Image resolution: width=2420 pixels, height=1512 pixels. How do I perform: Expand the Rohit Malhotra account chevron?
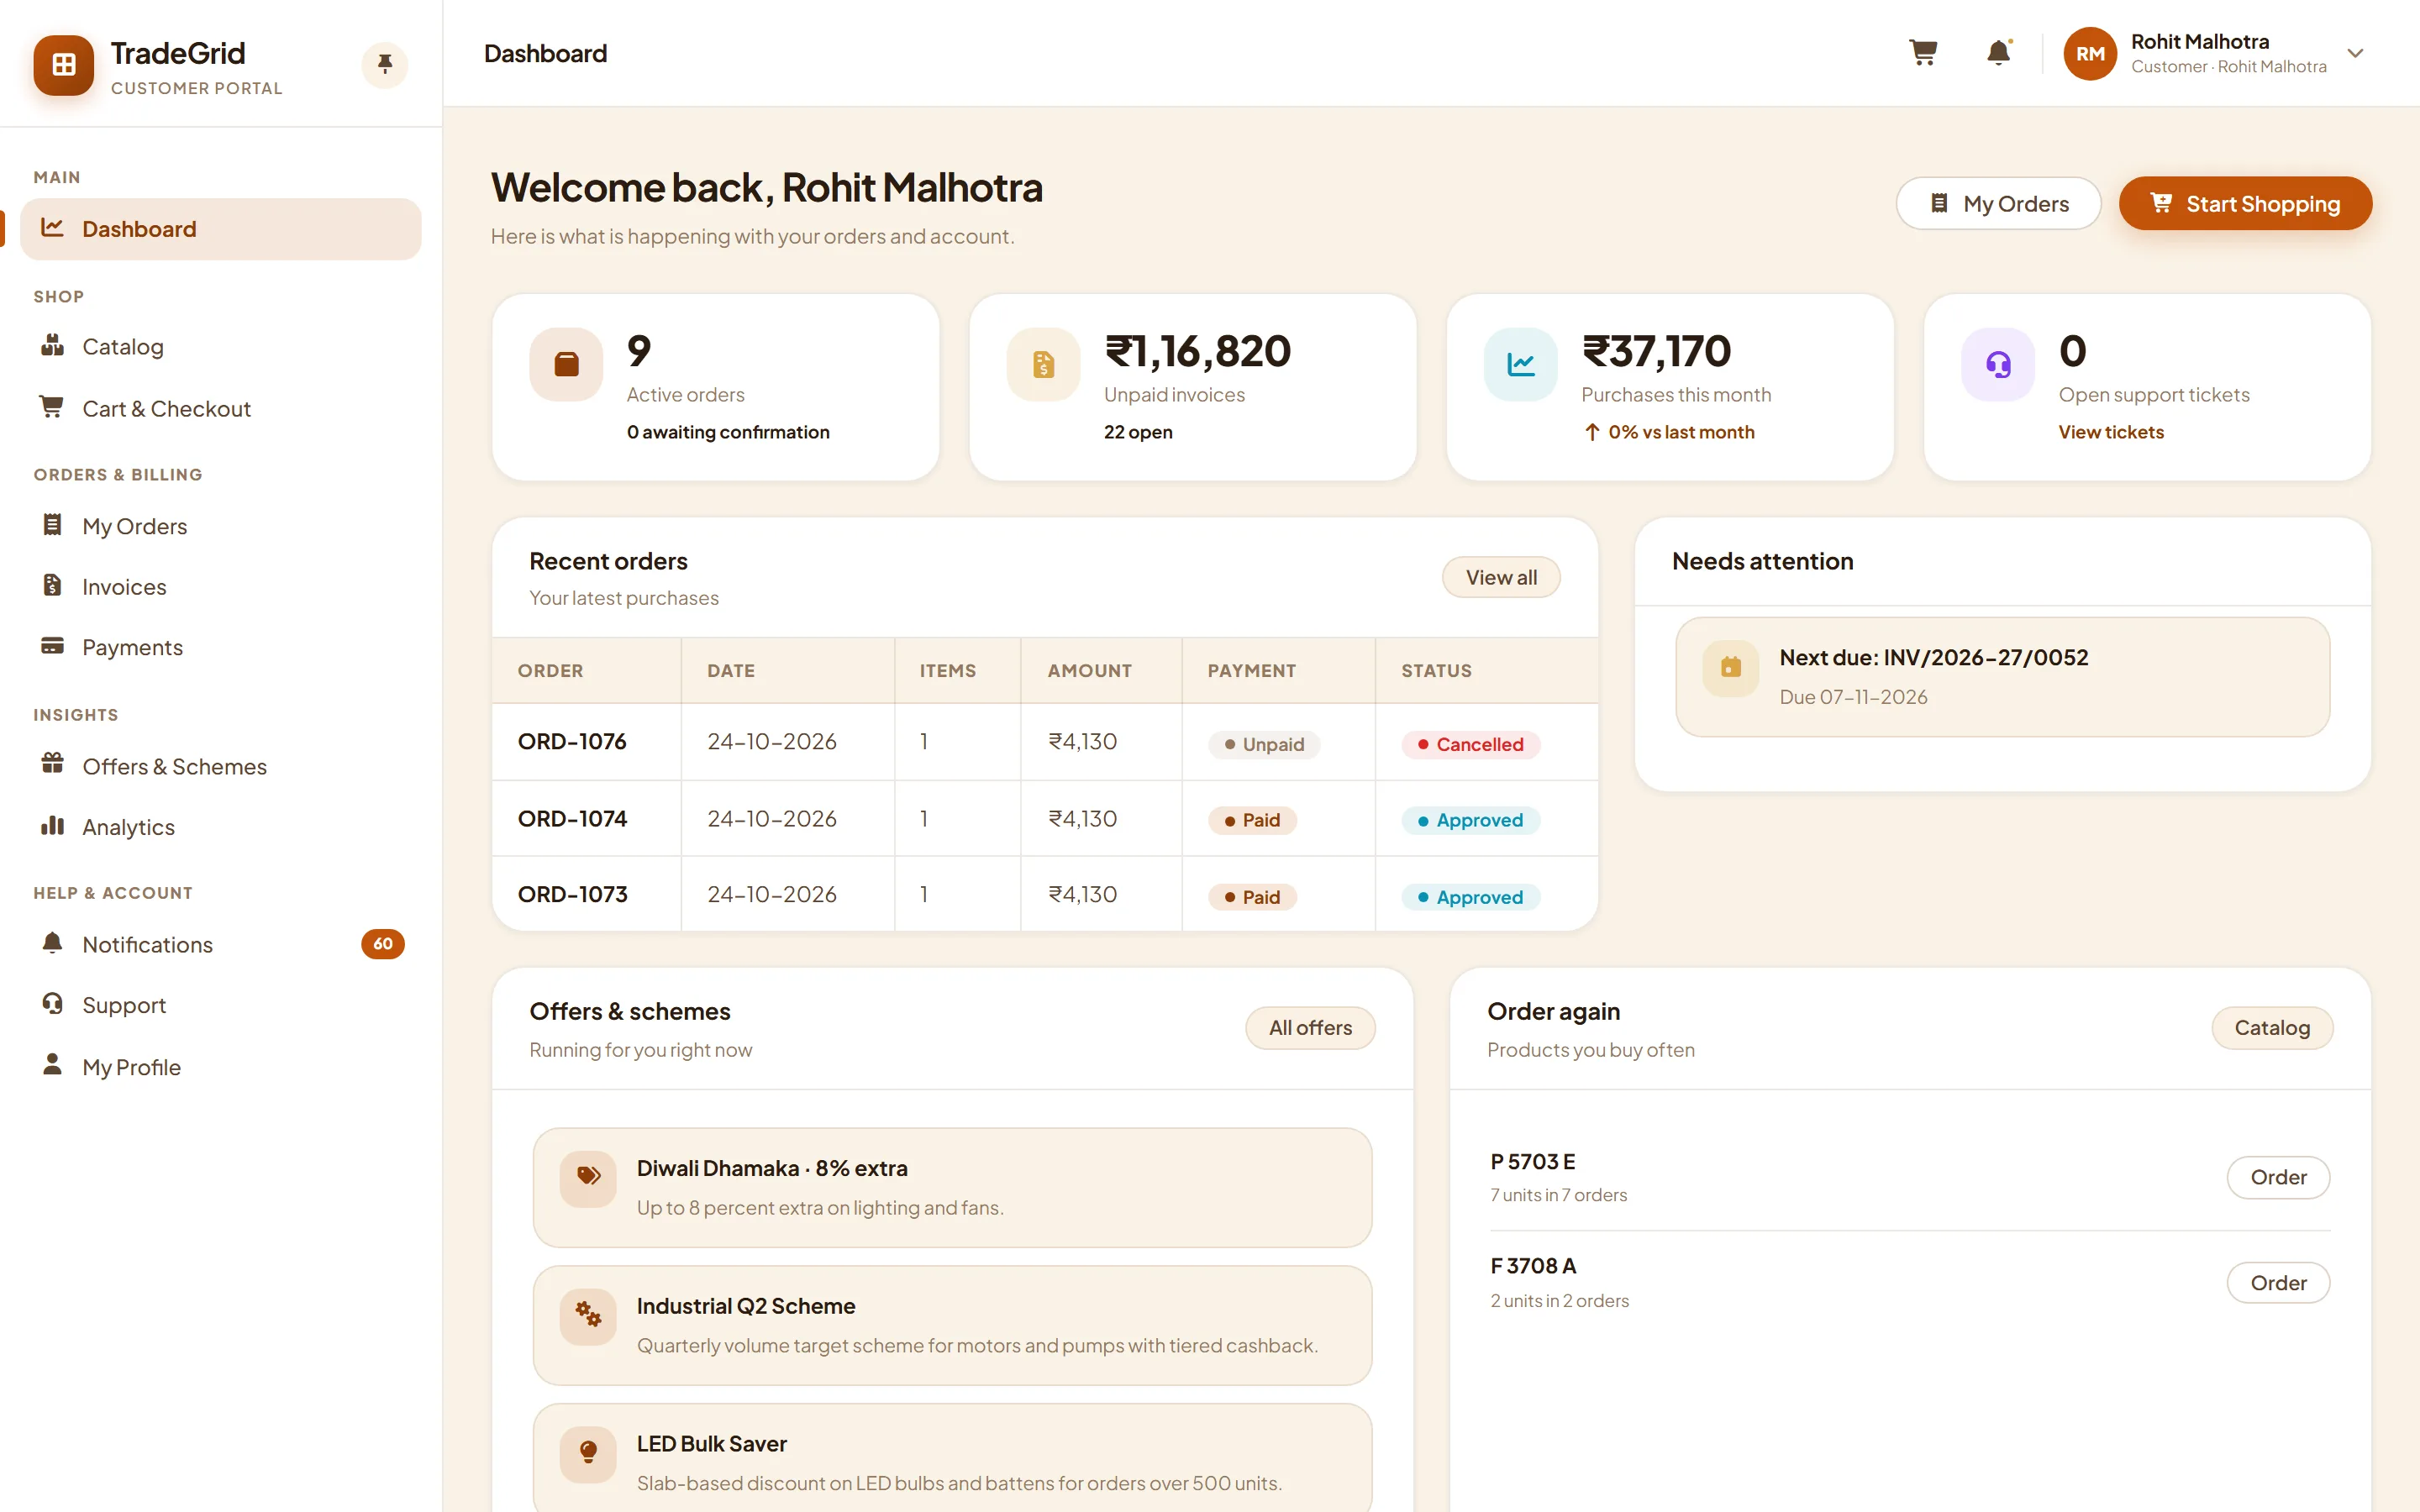pos(2355,54)
